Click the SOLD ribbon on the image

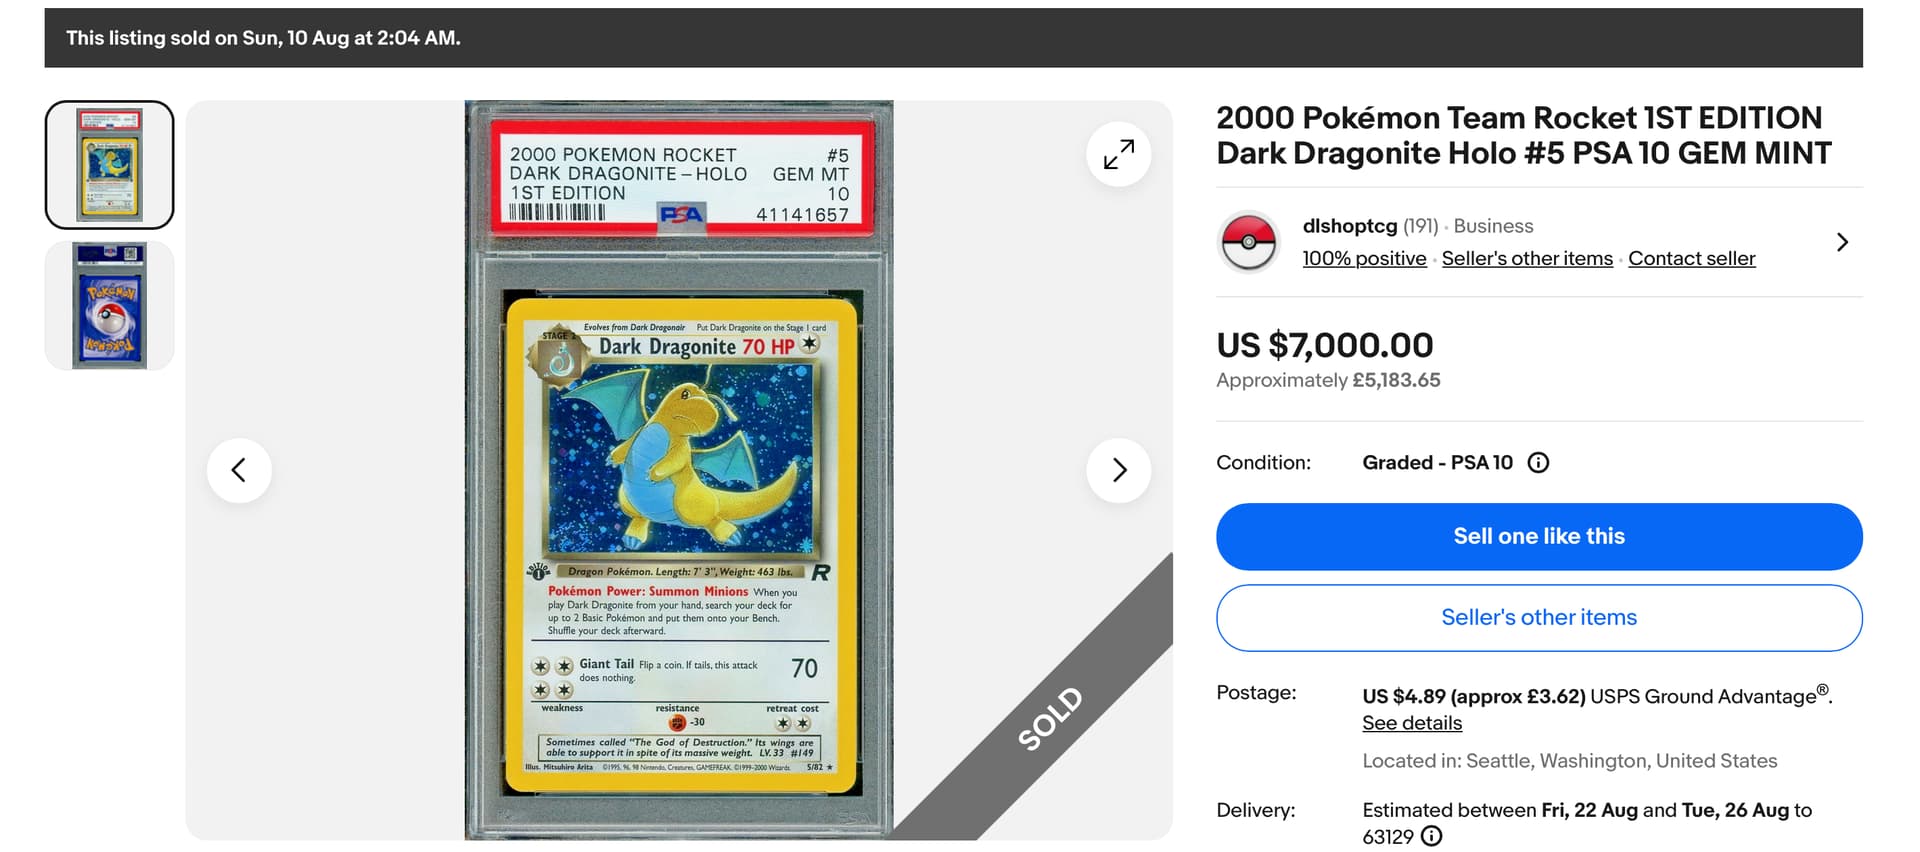click(x=1049, y=717)
